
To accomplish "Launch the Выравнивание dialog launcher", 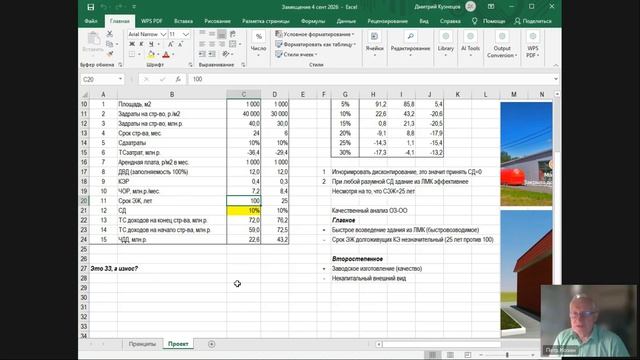I will 243,64.
